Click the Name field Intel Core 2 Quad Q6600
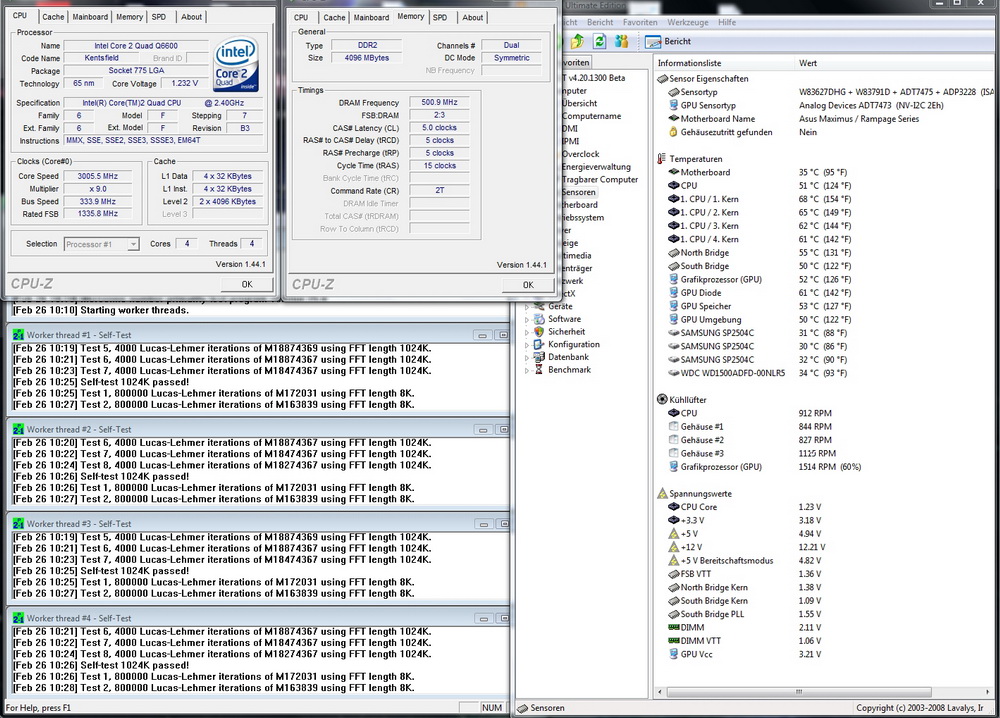Viewport: 1000px width, 718px height. [136, 46]
